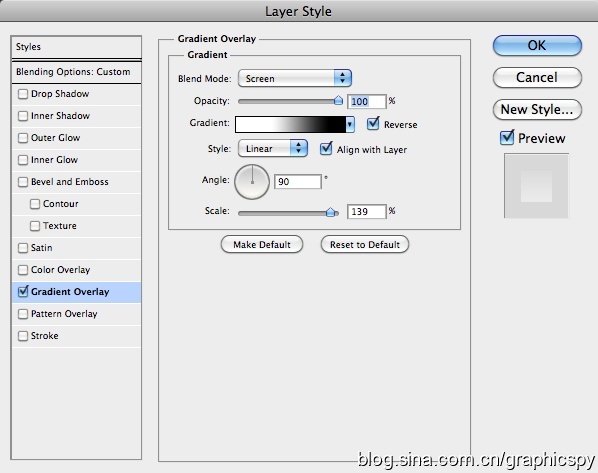Open the gradient picker arrow

[350, 124]
